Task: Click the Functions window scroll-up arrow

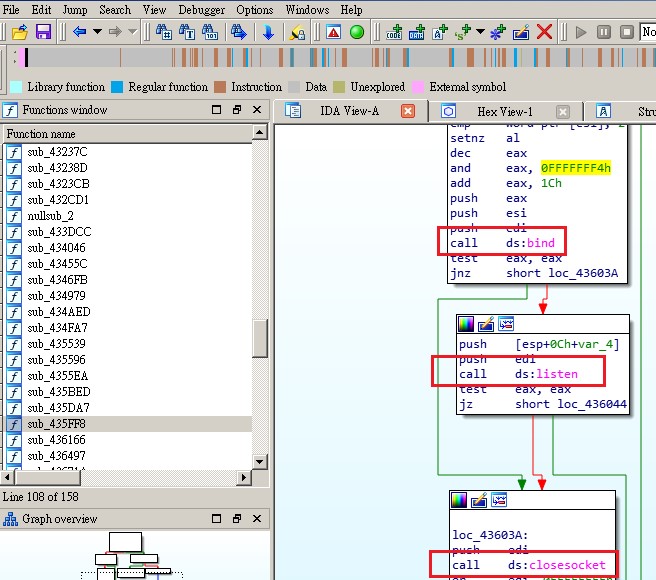Action: [x=259, y=133]
